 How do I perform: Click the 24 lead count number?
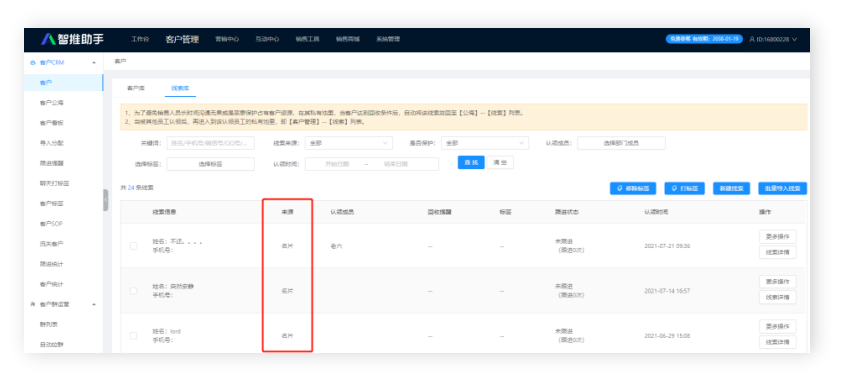point(131,188)
